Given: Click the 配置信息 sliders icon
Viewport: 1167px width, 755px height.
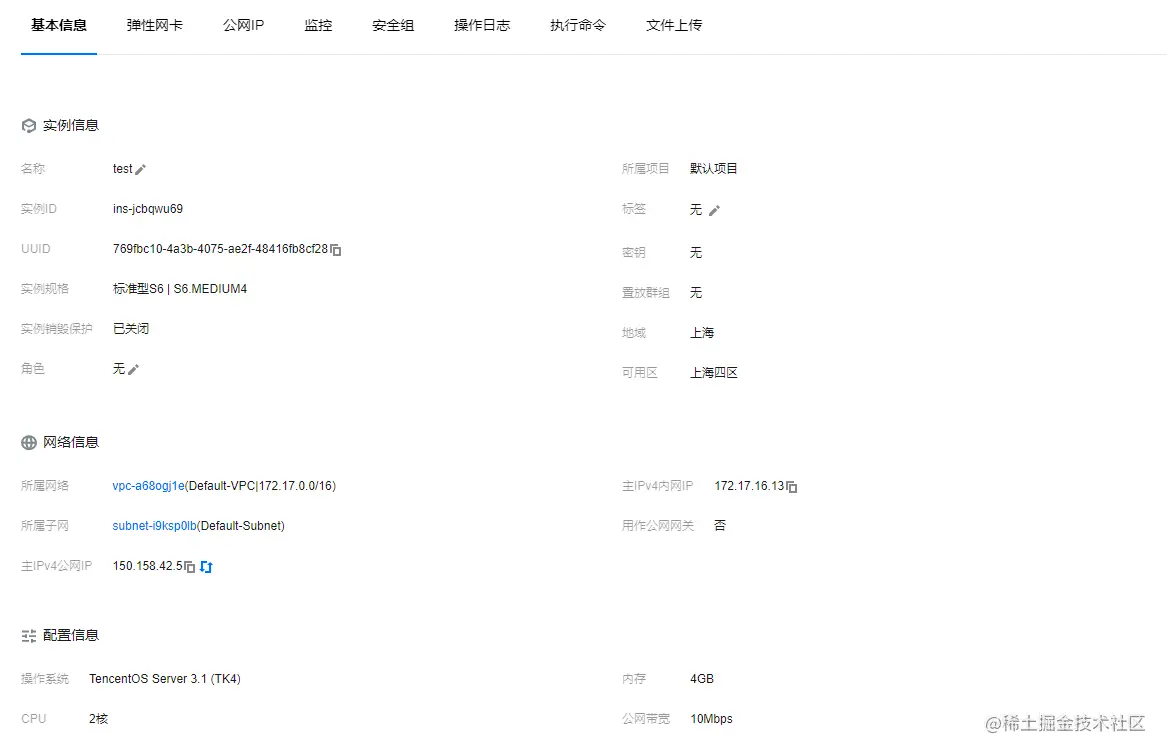Looking at the screenshot, I should point(29,636).
